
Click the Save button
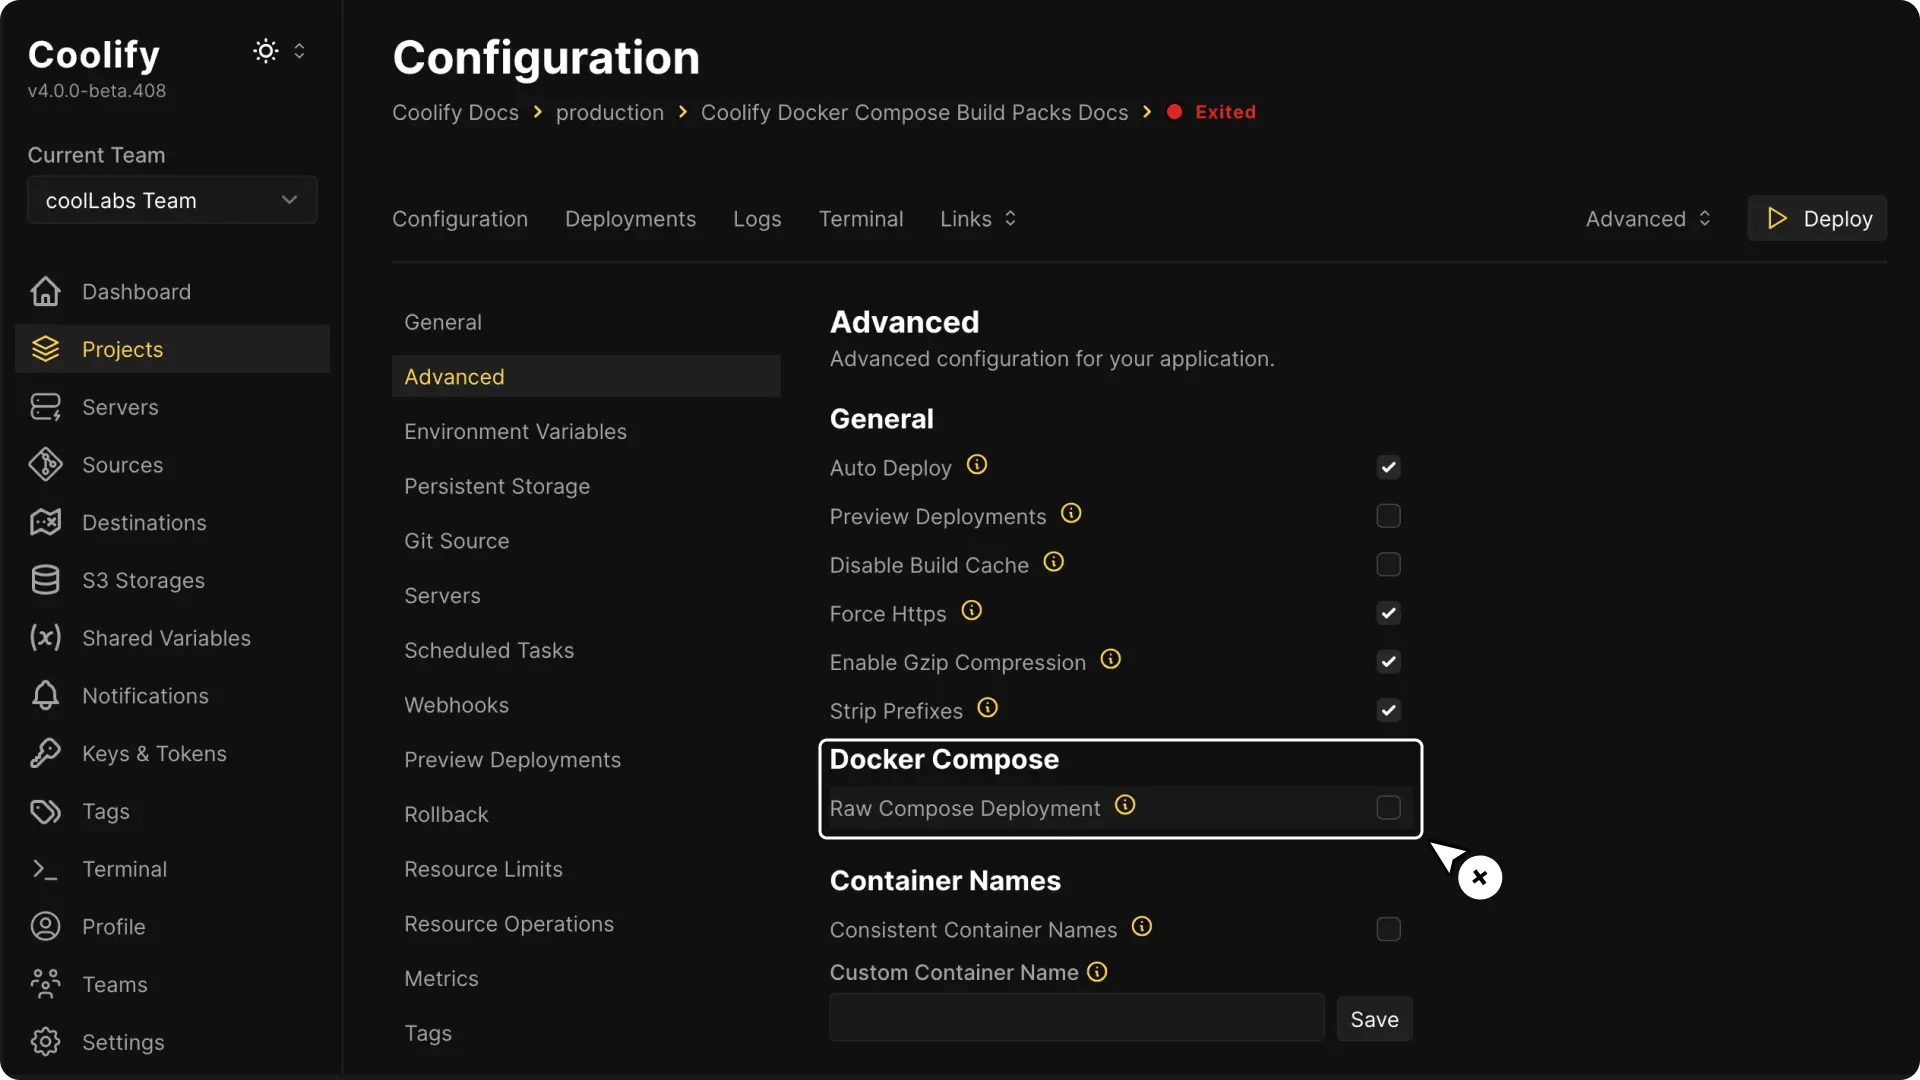(1374, 1019)
